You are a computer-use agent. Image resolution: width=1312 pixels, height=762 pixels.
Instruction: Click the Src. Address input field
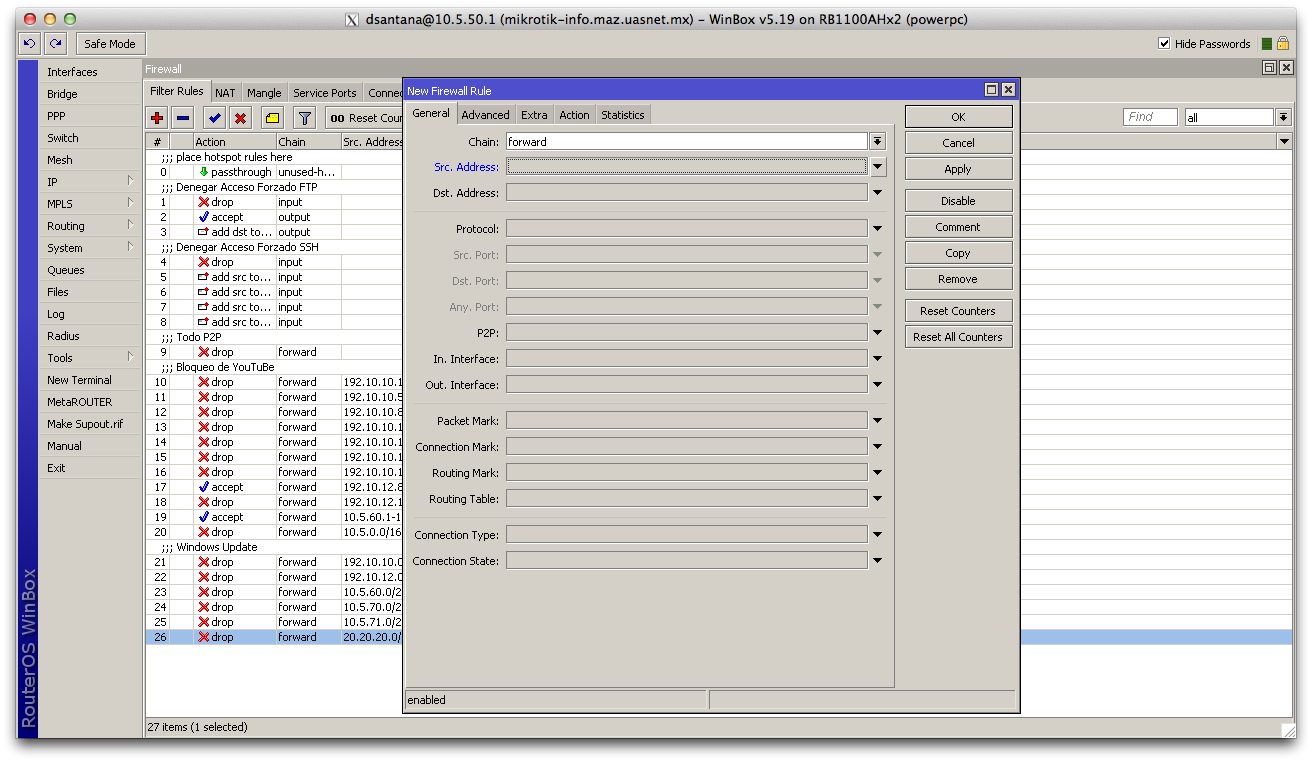[686, 167]
